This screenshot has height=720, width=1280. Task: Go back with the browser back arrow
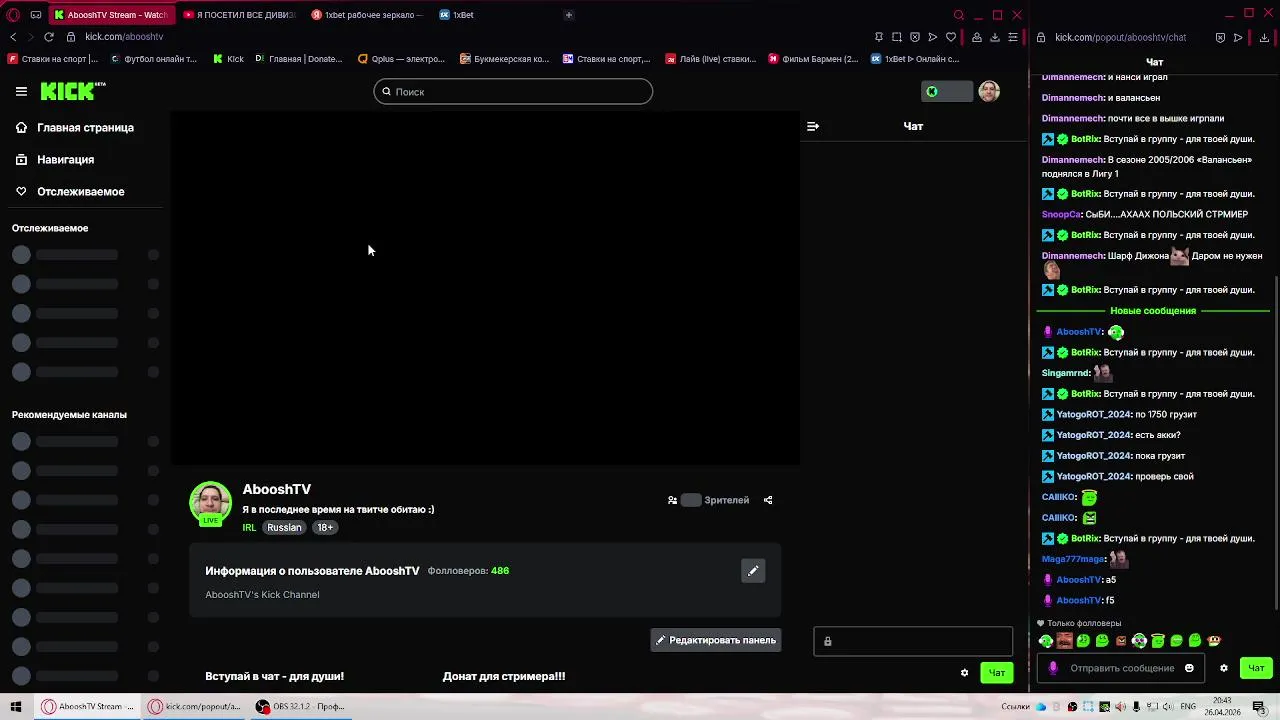(x=13, y=37)
